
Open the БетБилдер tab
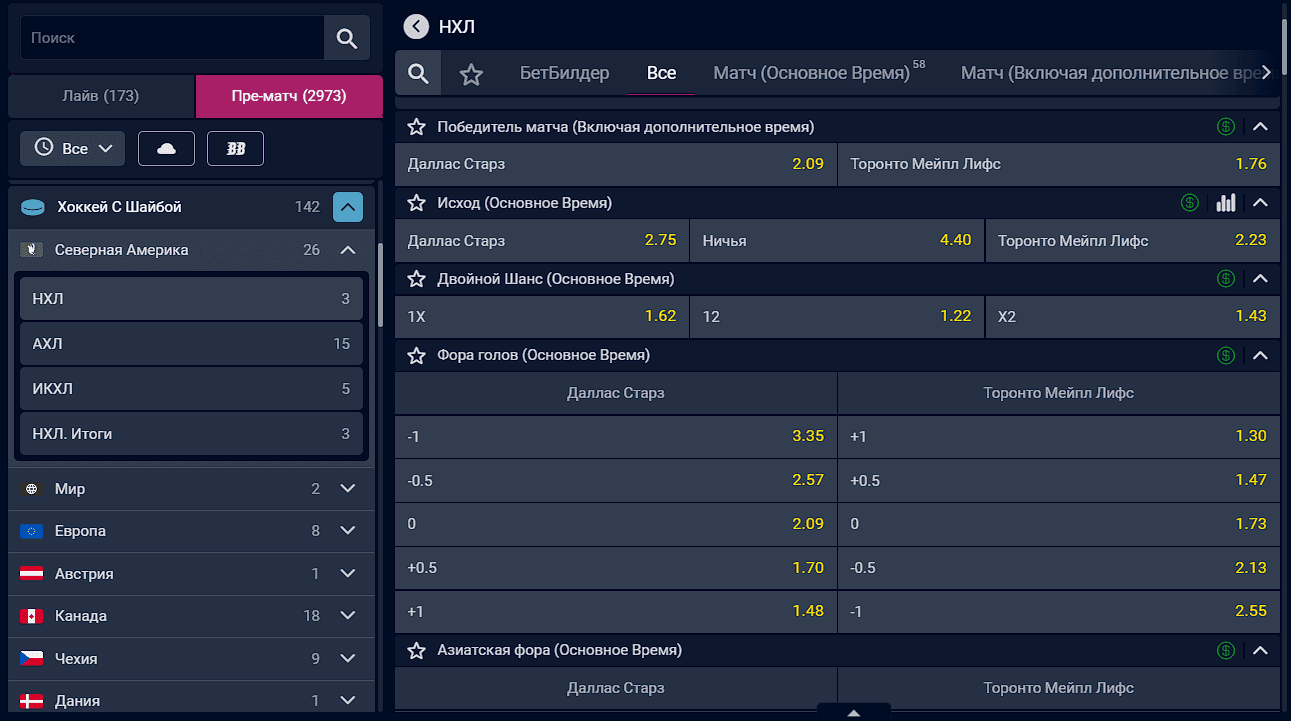(x=565, y=73)
